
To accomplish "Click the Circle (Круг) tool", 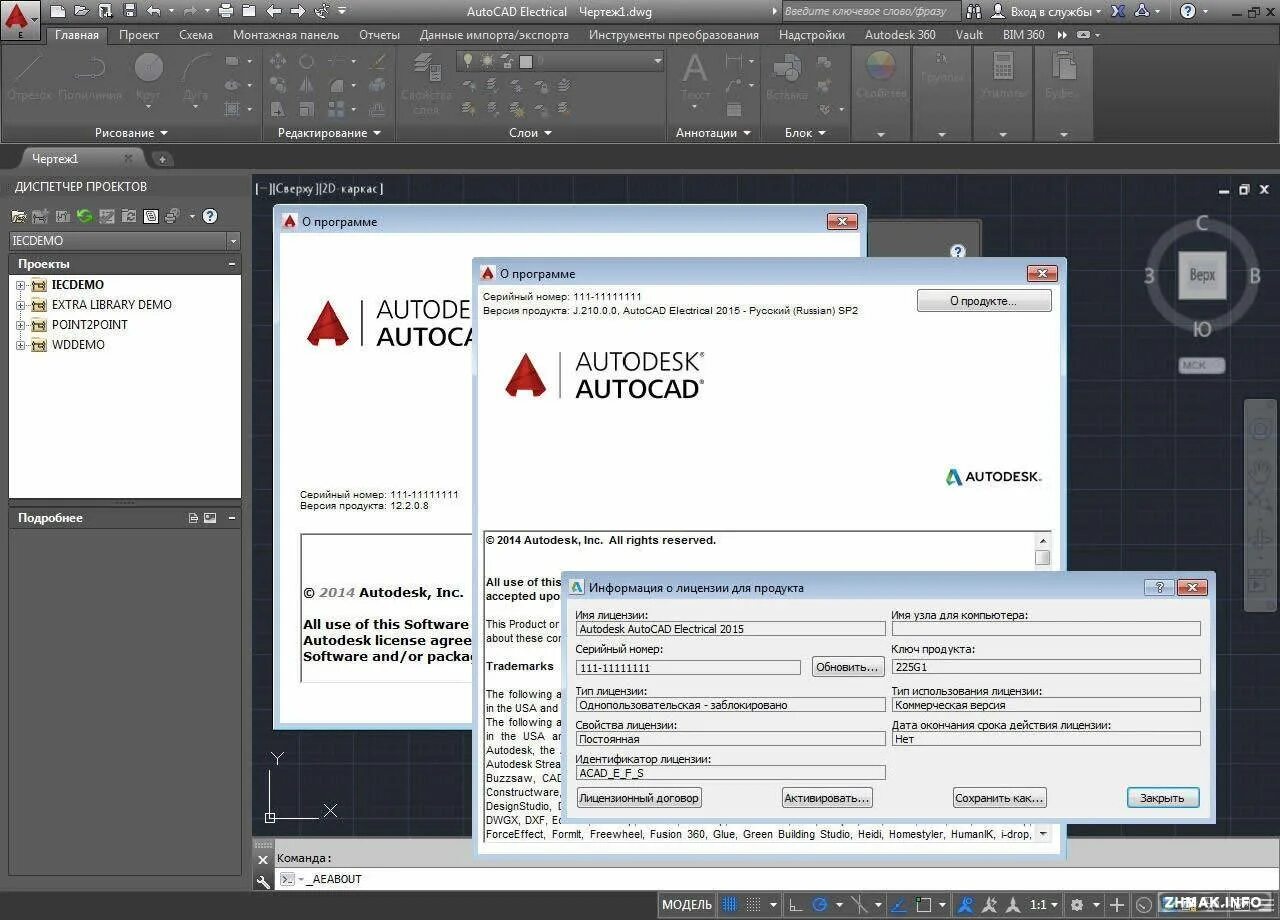I will [148, 76].
